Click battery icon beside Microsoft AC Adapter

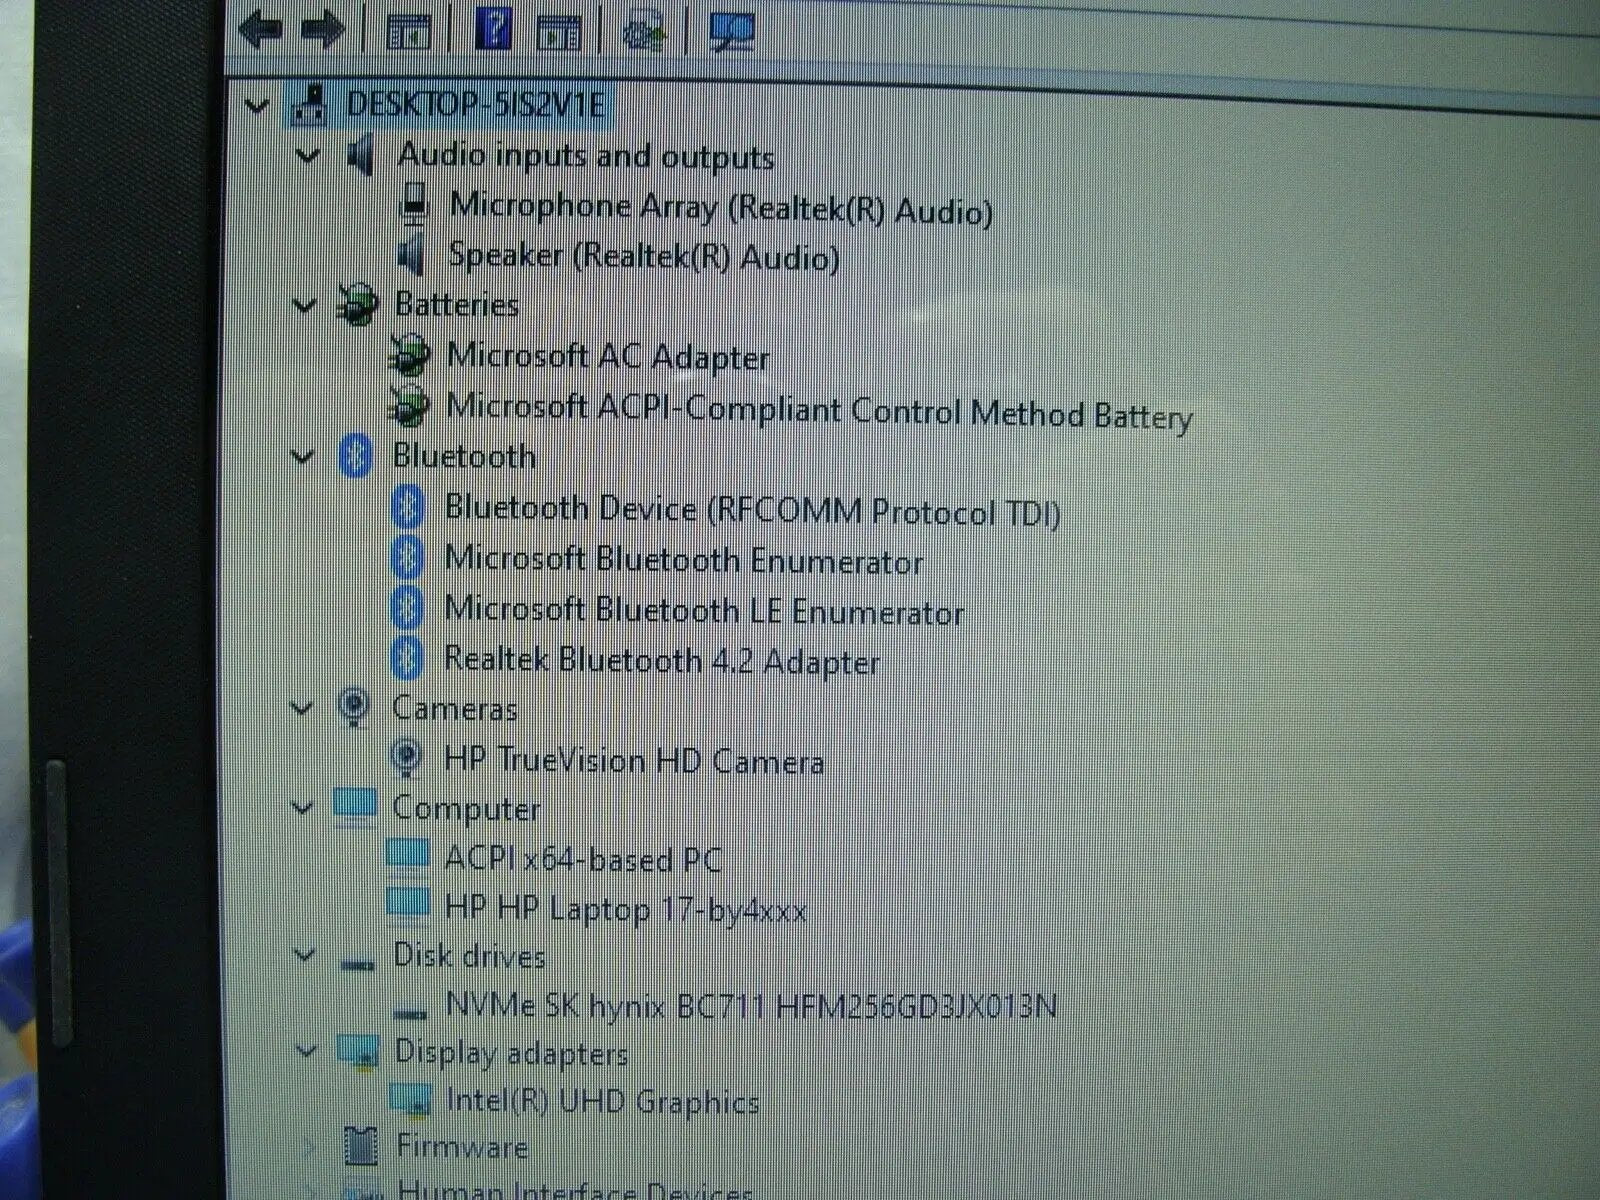click(x=409, y=355)
